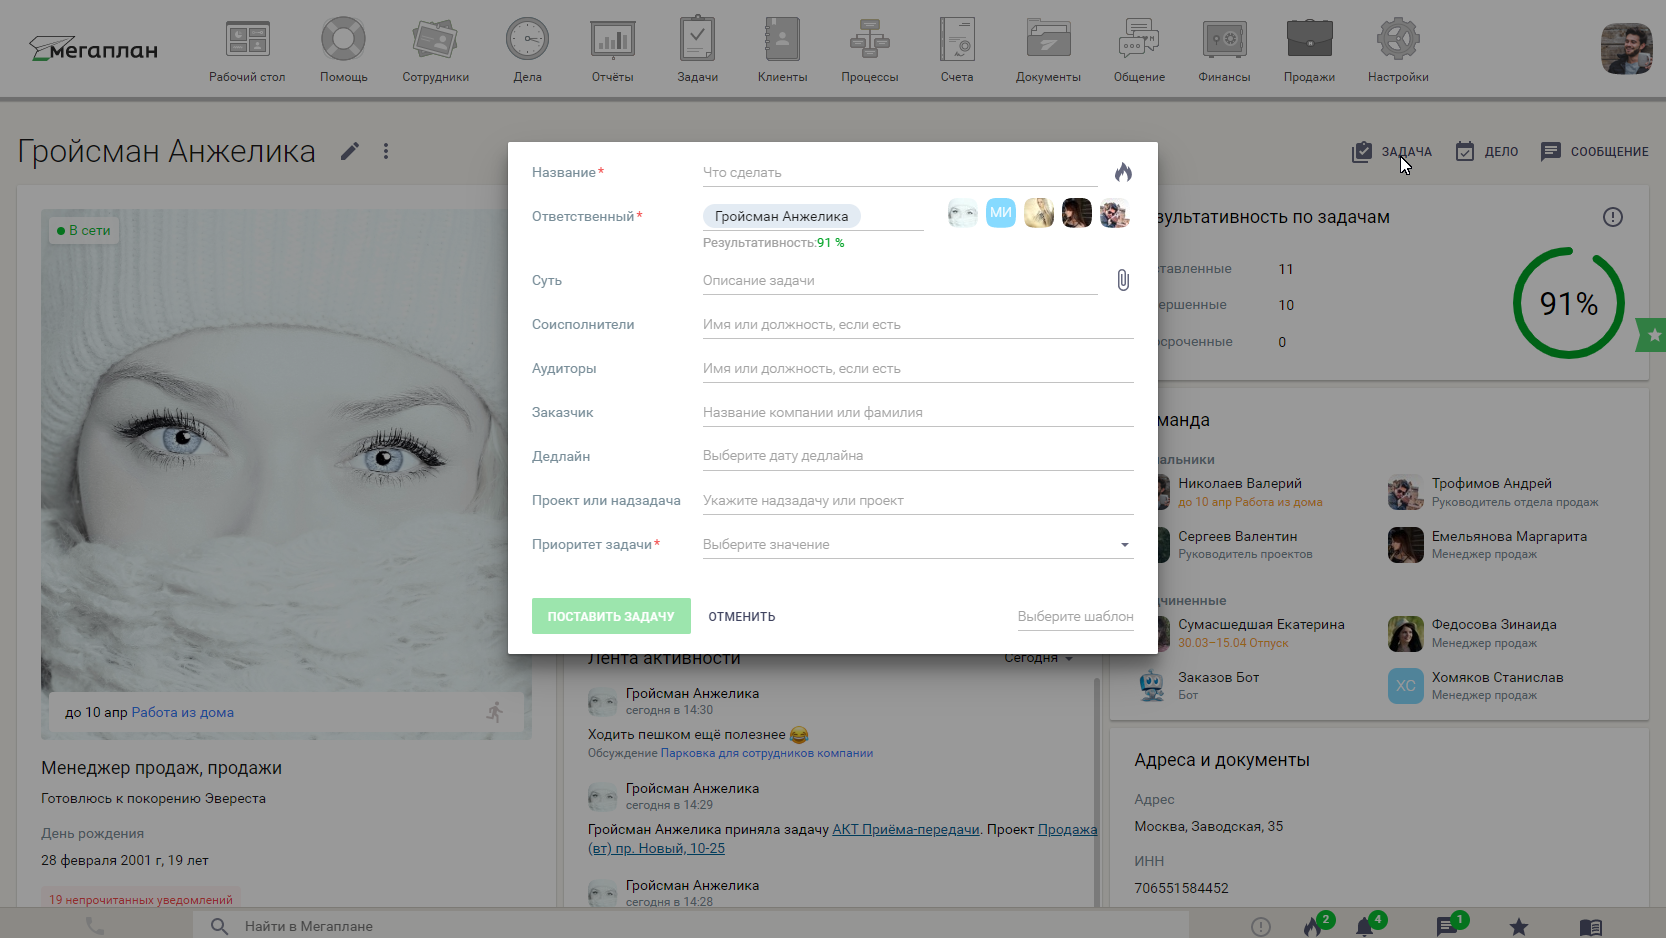Image resolution: width=1666 pixels, height=938 pixels.
Task: Open the Дедлайн date picker field
Action: click(x=918, y=456)
